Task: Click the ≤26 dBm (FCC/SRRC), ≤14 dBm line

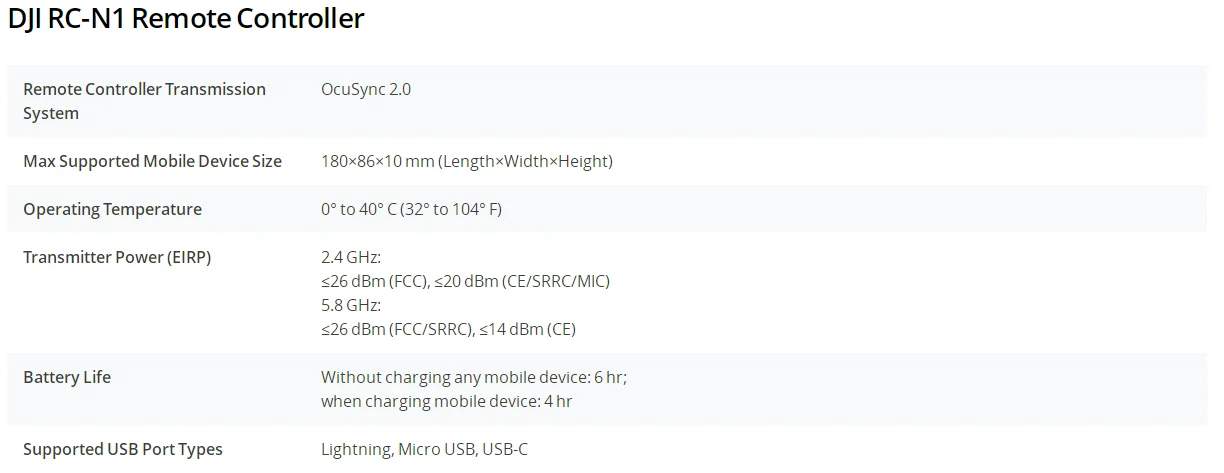Action: (x=448, y=329)
